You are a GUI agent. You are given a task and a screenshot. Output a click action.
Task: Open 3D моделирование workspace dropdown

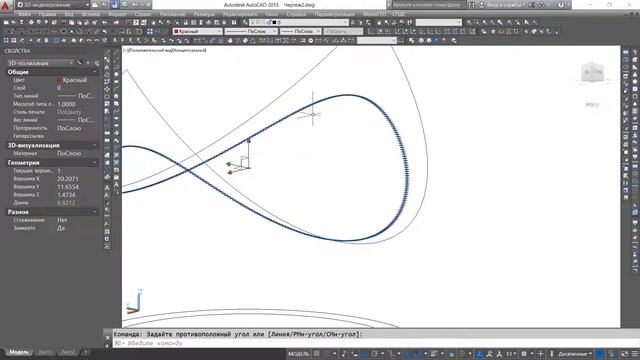point(54,5)
